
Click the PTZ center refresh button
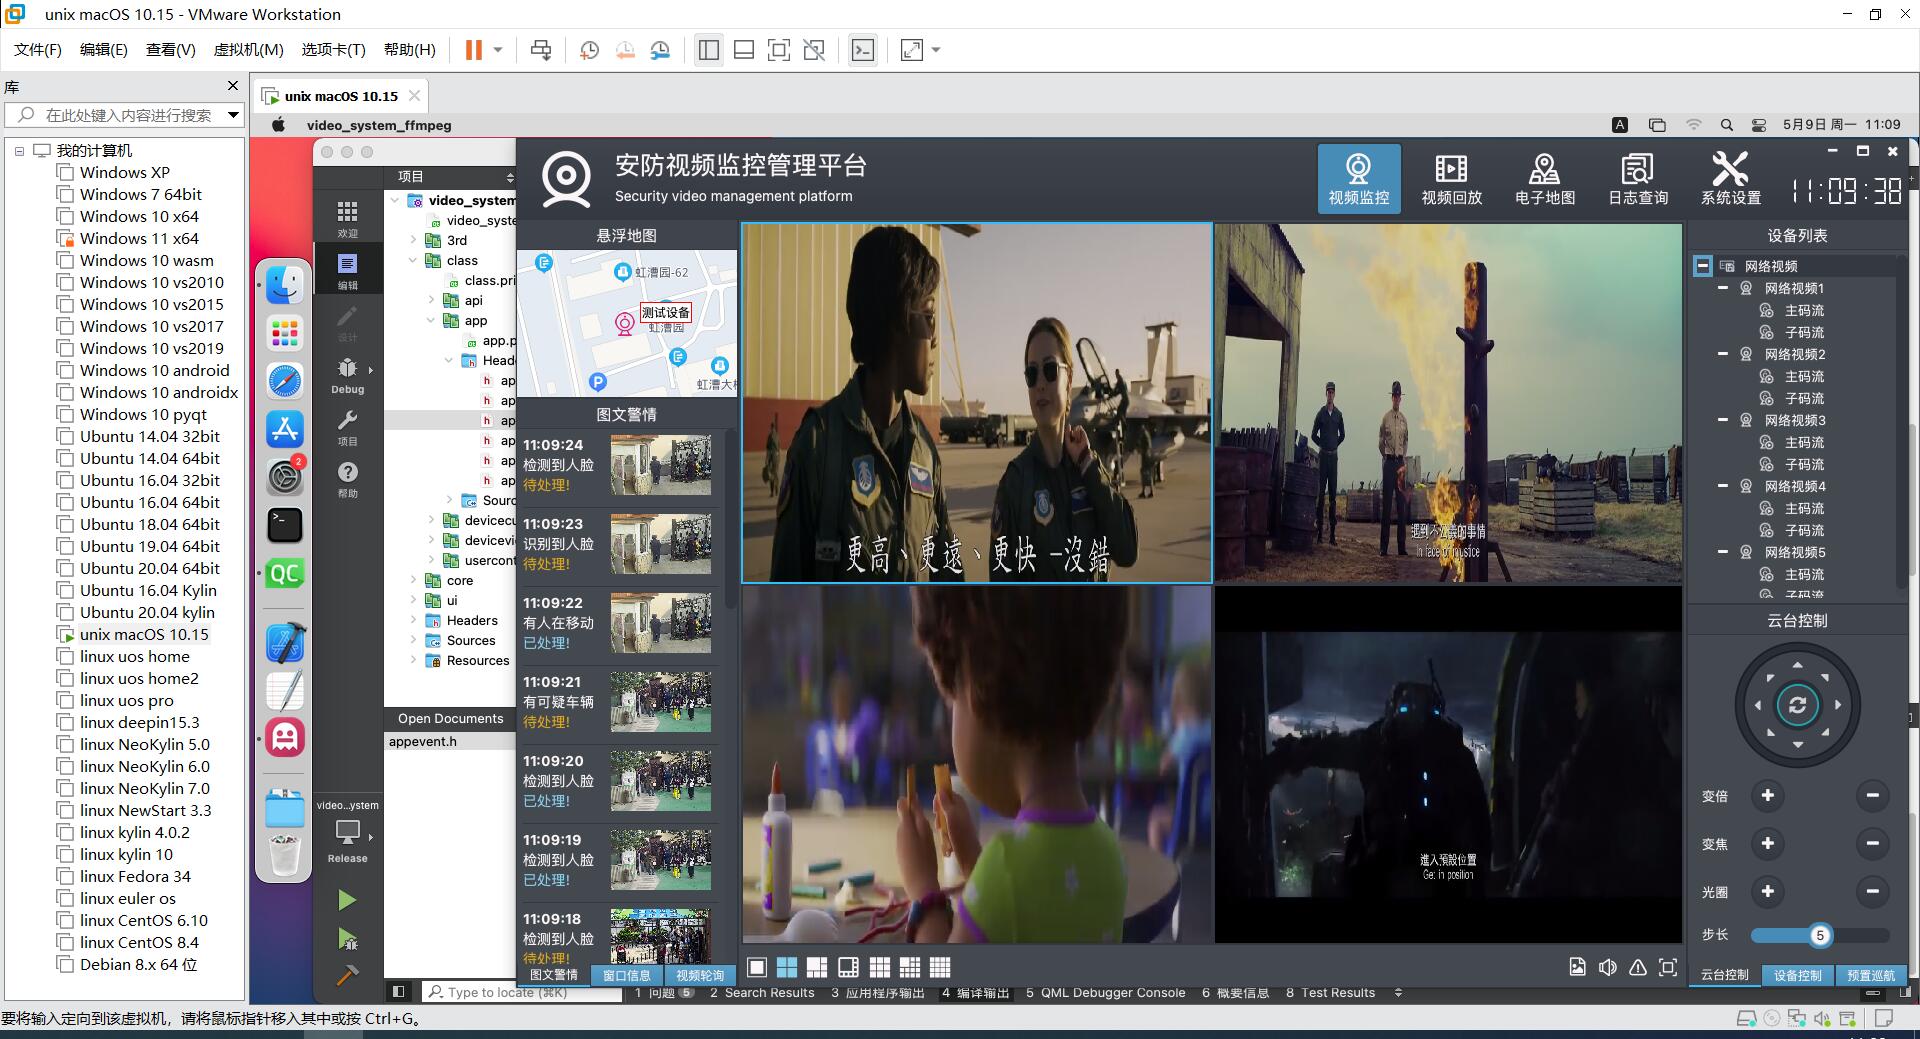(1797, 706)
